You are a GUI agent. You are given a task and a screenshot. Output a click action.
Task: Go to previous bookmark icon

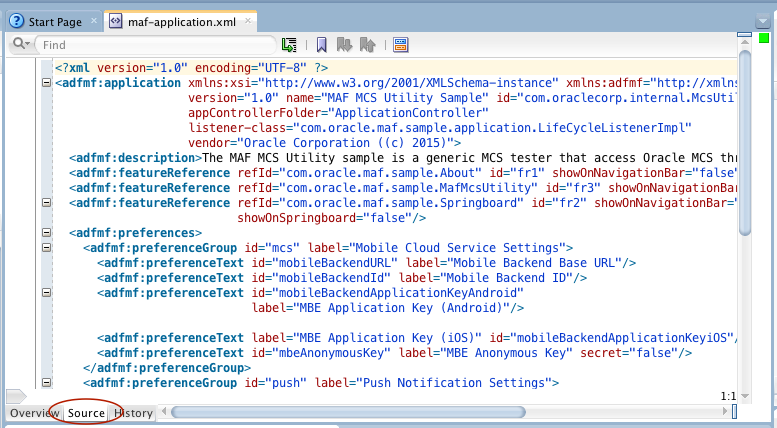pos(368,45)
